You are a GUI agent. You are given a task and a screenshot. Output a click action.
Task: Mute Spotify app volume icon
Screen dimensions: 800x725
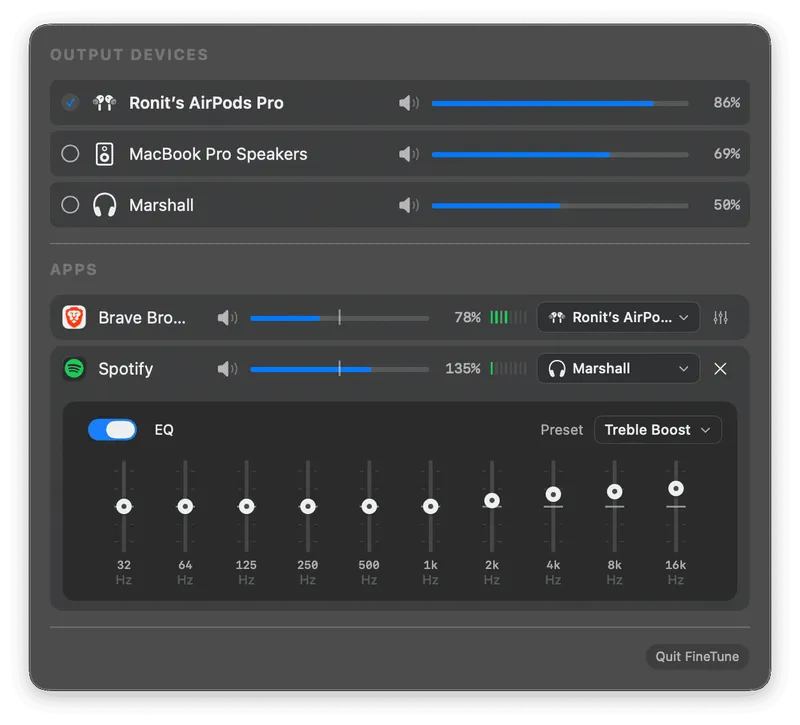pos(227,369)
